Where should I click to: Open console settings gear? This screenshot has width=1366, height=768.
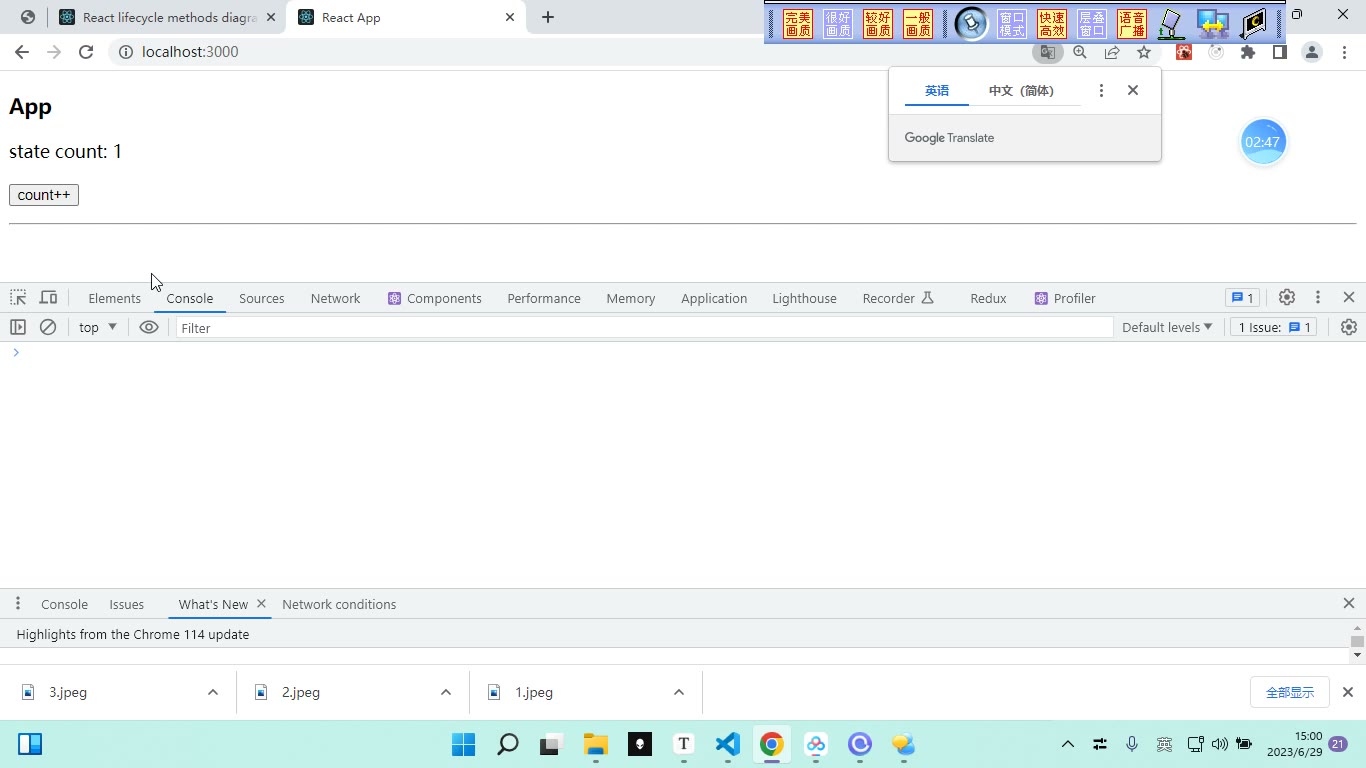[1349, 327]
